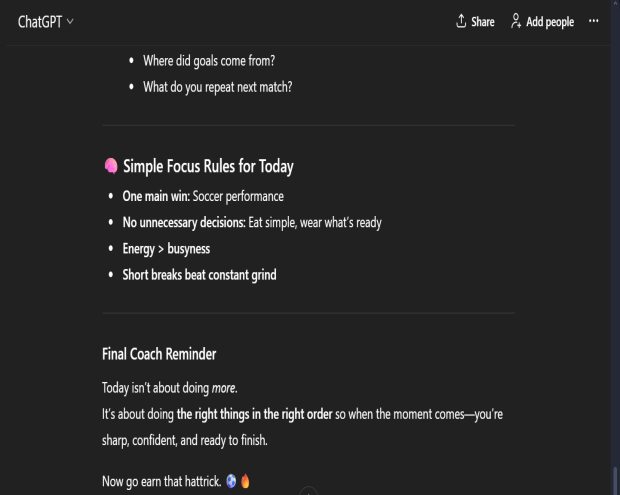Open the ChatGPT model selector dropdown

[x=45, y=21]
